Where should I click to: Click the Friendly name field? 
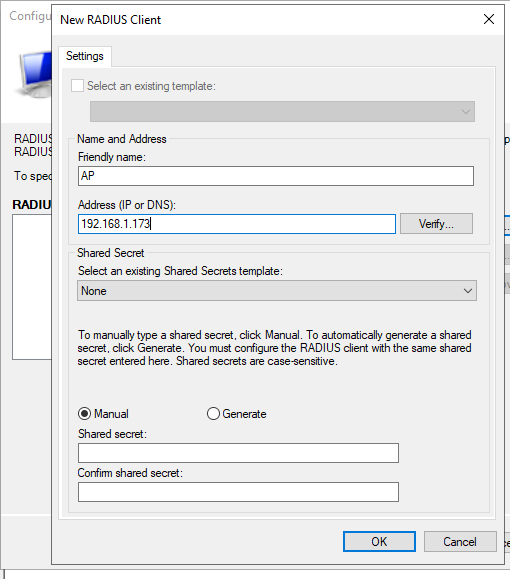coord(275,176)
